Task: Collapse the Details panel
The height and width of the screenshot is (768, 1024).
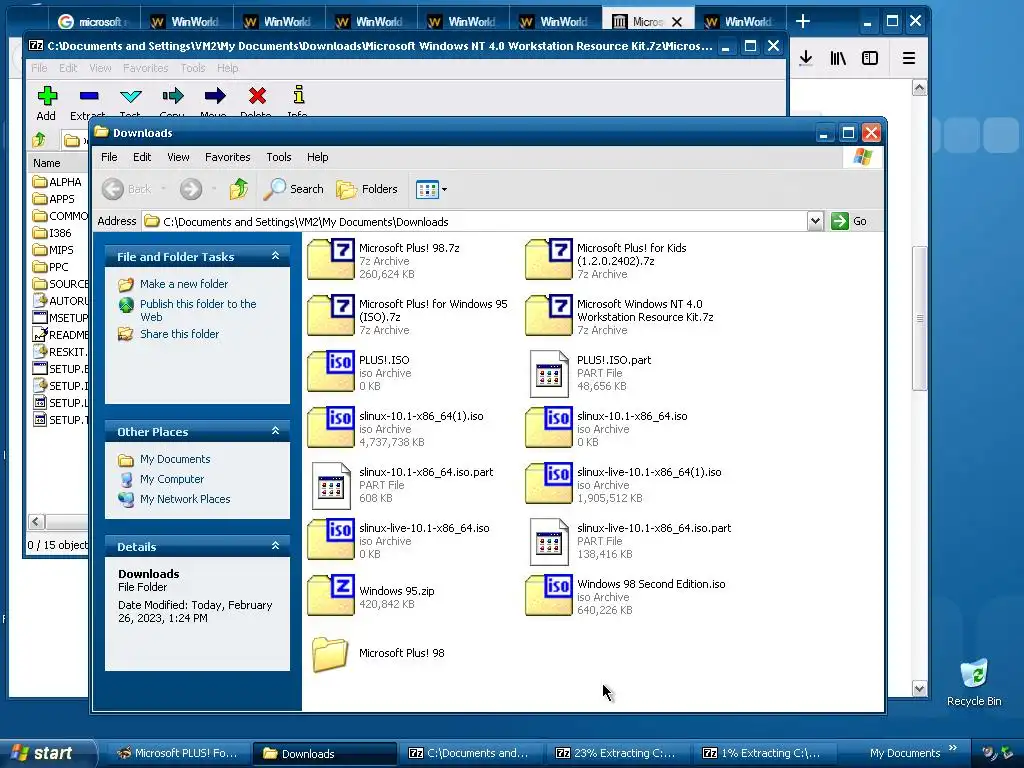Action: (x=276, y=546)
